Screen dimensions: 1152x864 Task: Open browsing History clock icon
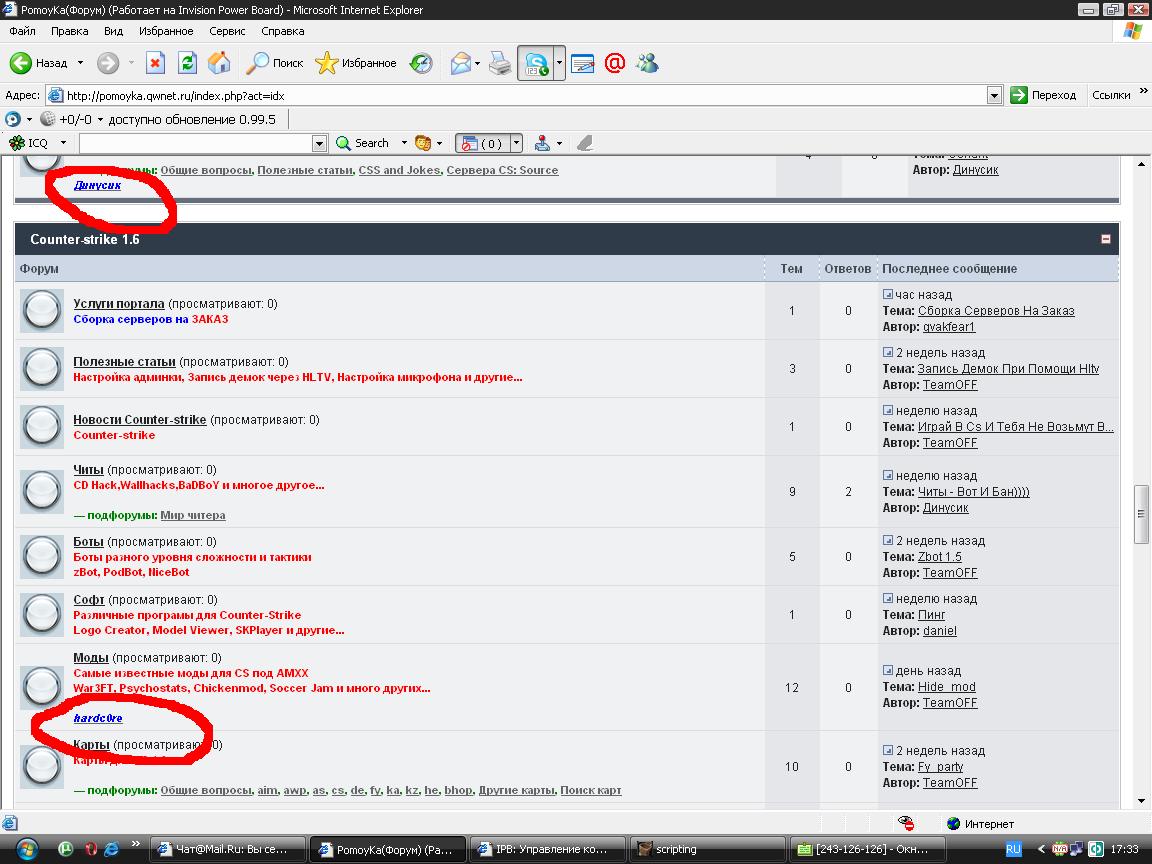click(421, 63)
